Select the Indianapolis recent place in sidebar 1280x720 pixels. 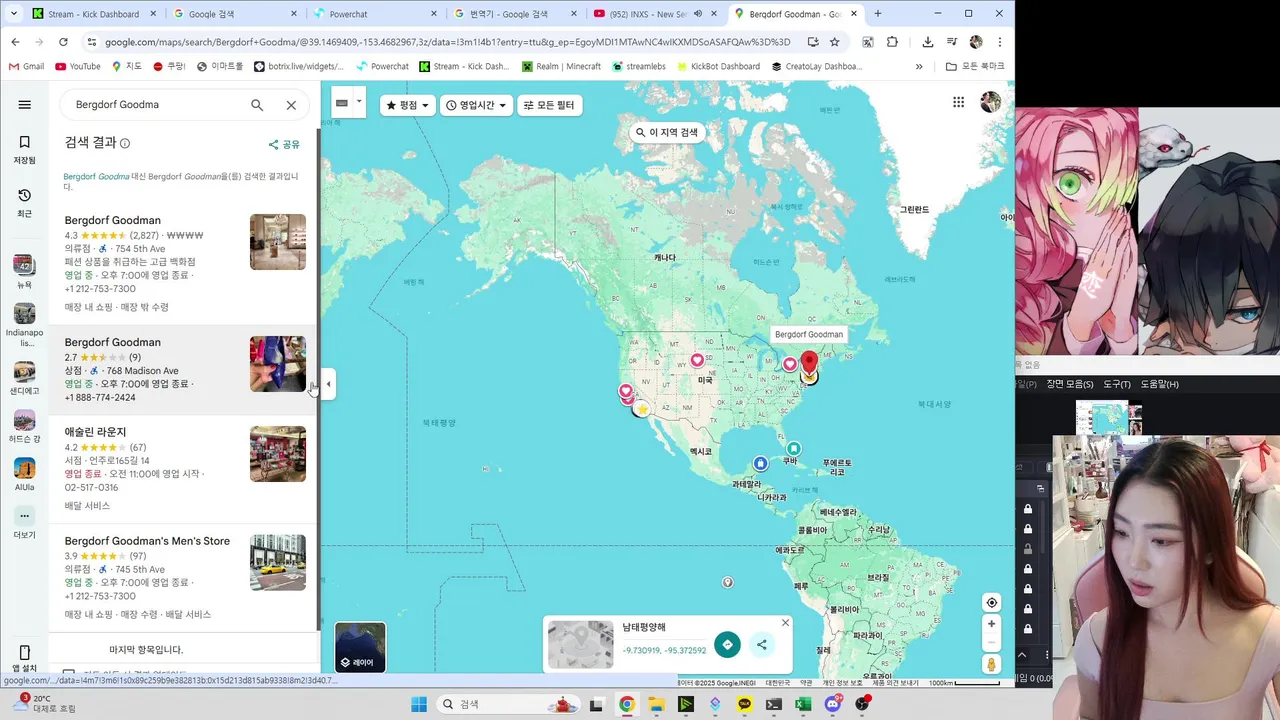[25, 325]
